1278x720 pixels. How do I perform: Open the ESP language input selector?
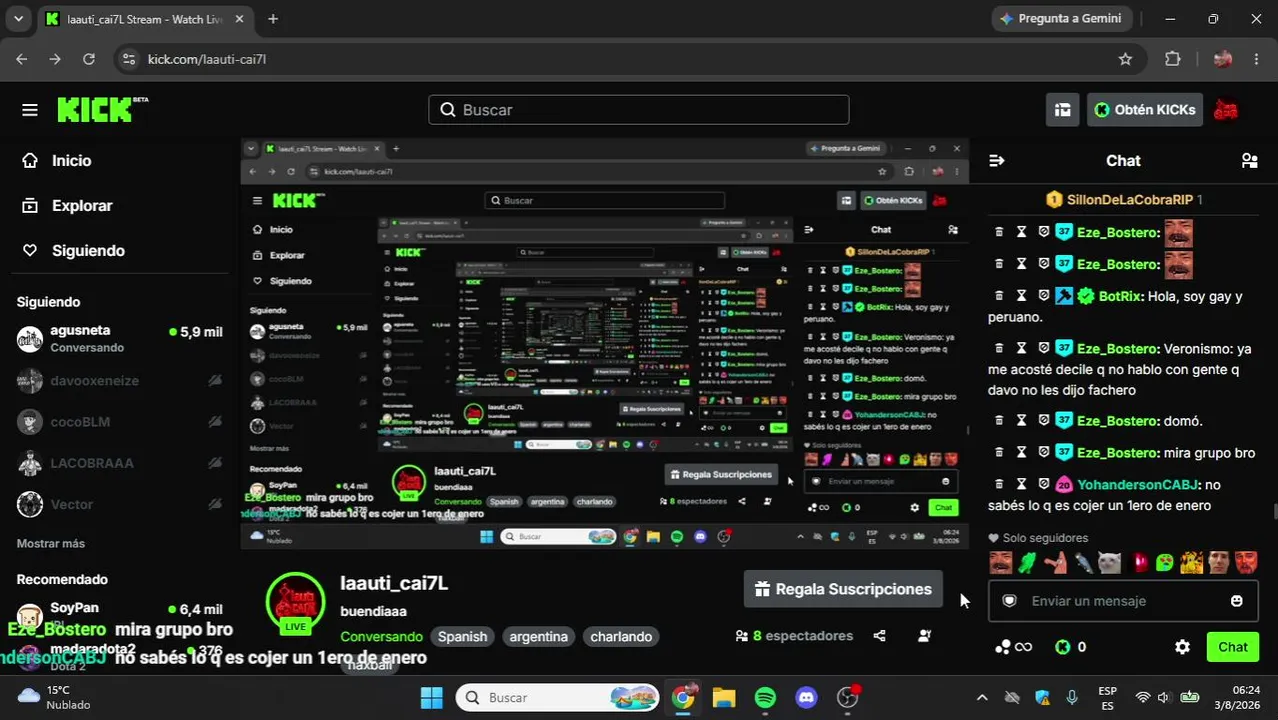[x=1107, y=698]
